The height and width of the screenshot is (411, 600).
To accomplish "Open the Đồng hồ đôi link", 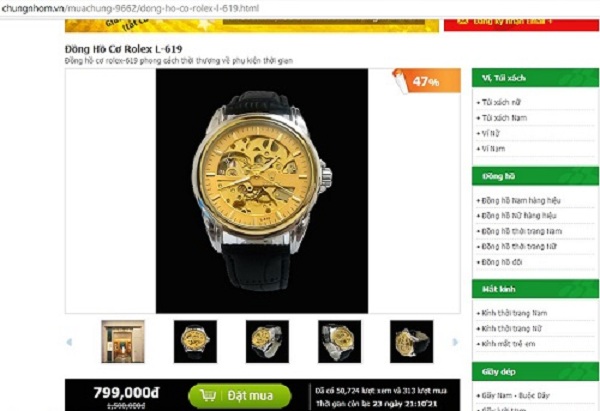I will 502,262.
